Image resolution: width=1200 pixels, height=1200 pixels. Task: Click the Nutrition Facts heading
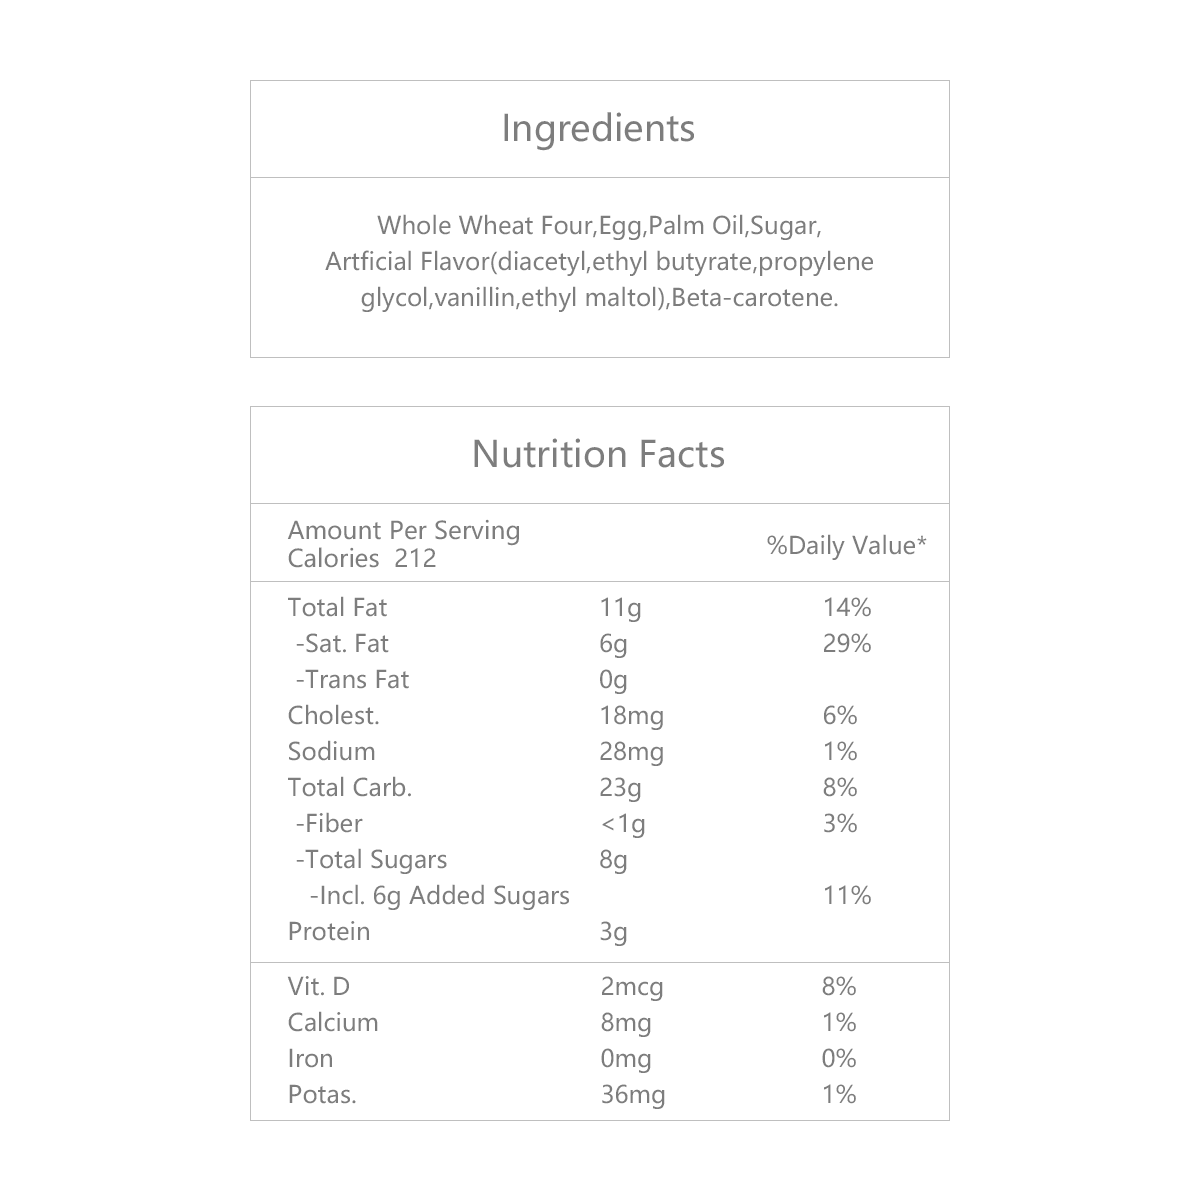click(598, 455)
